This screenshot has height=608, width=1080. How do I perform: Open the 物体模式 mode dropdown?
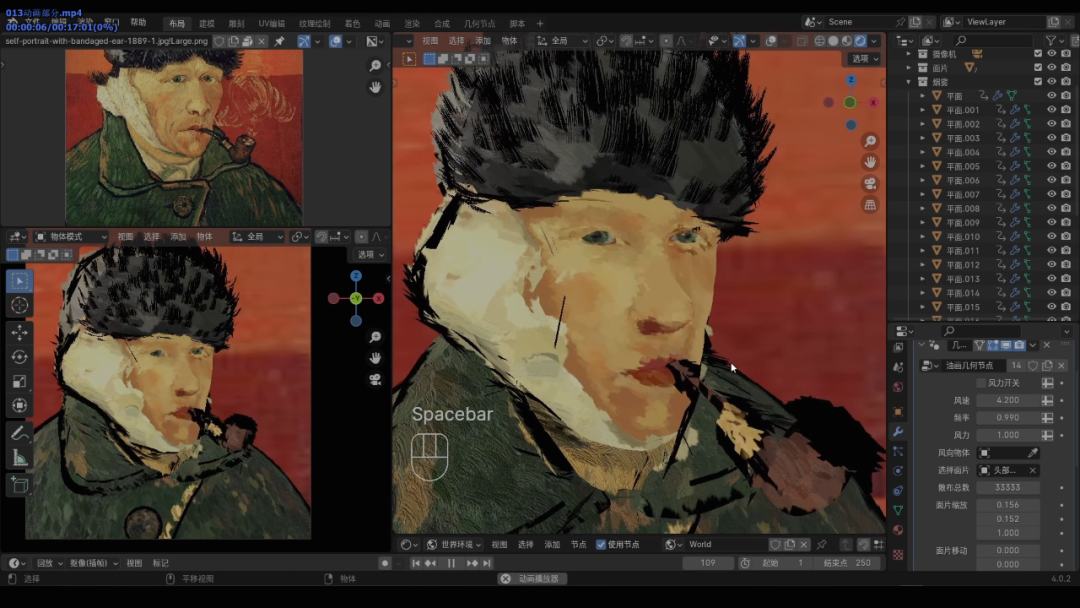tap(71, 237)
